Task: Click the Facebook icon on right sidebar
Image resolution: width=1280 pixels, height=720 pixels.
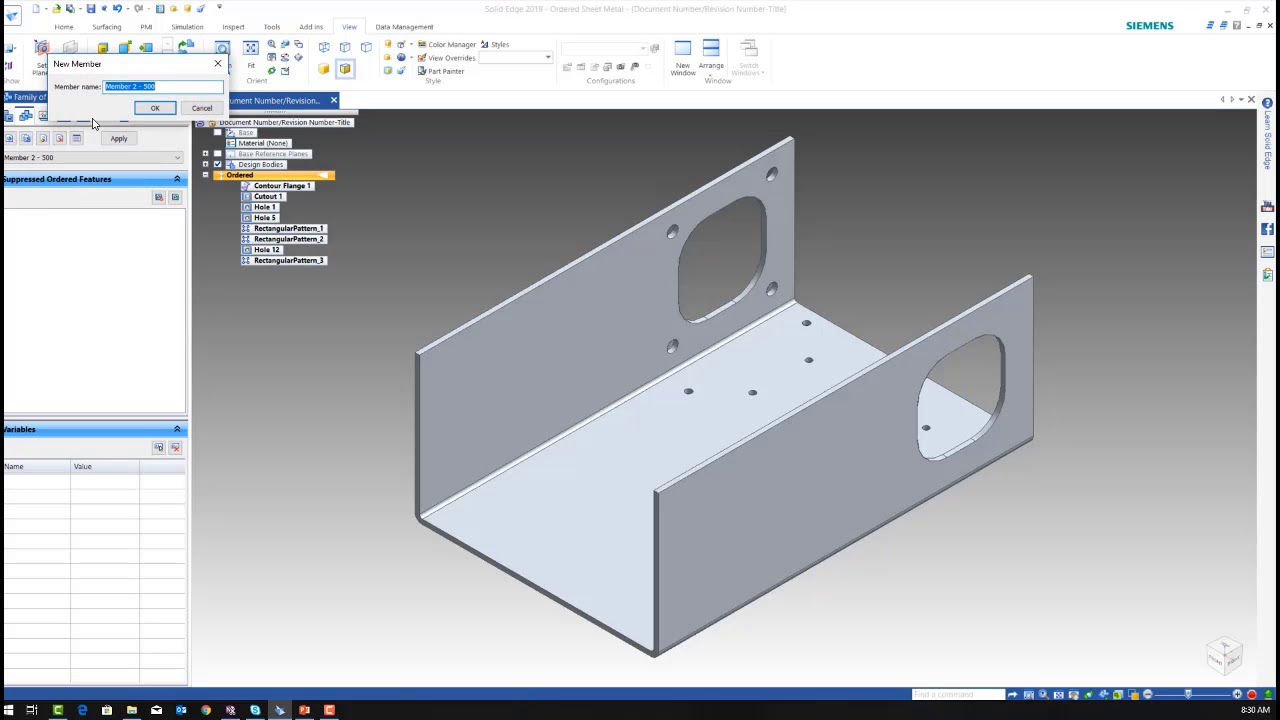Action: click(1267, 229)
